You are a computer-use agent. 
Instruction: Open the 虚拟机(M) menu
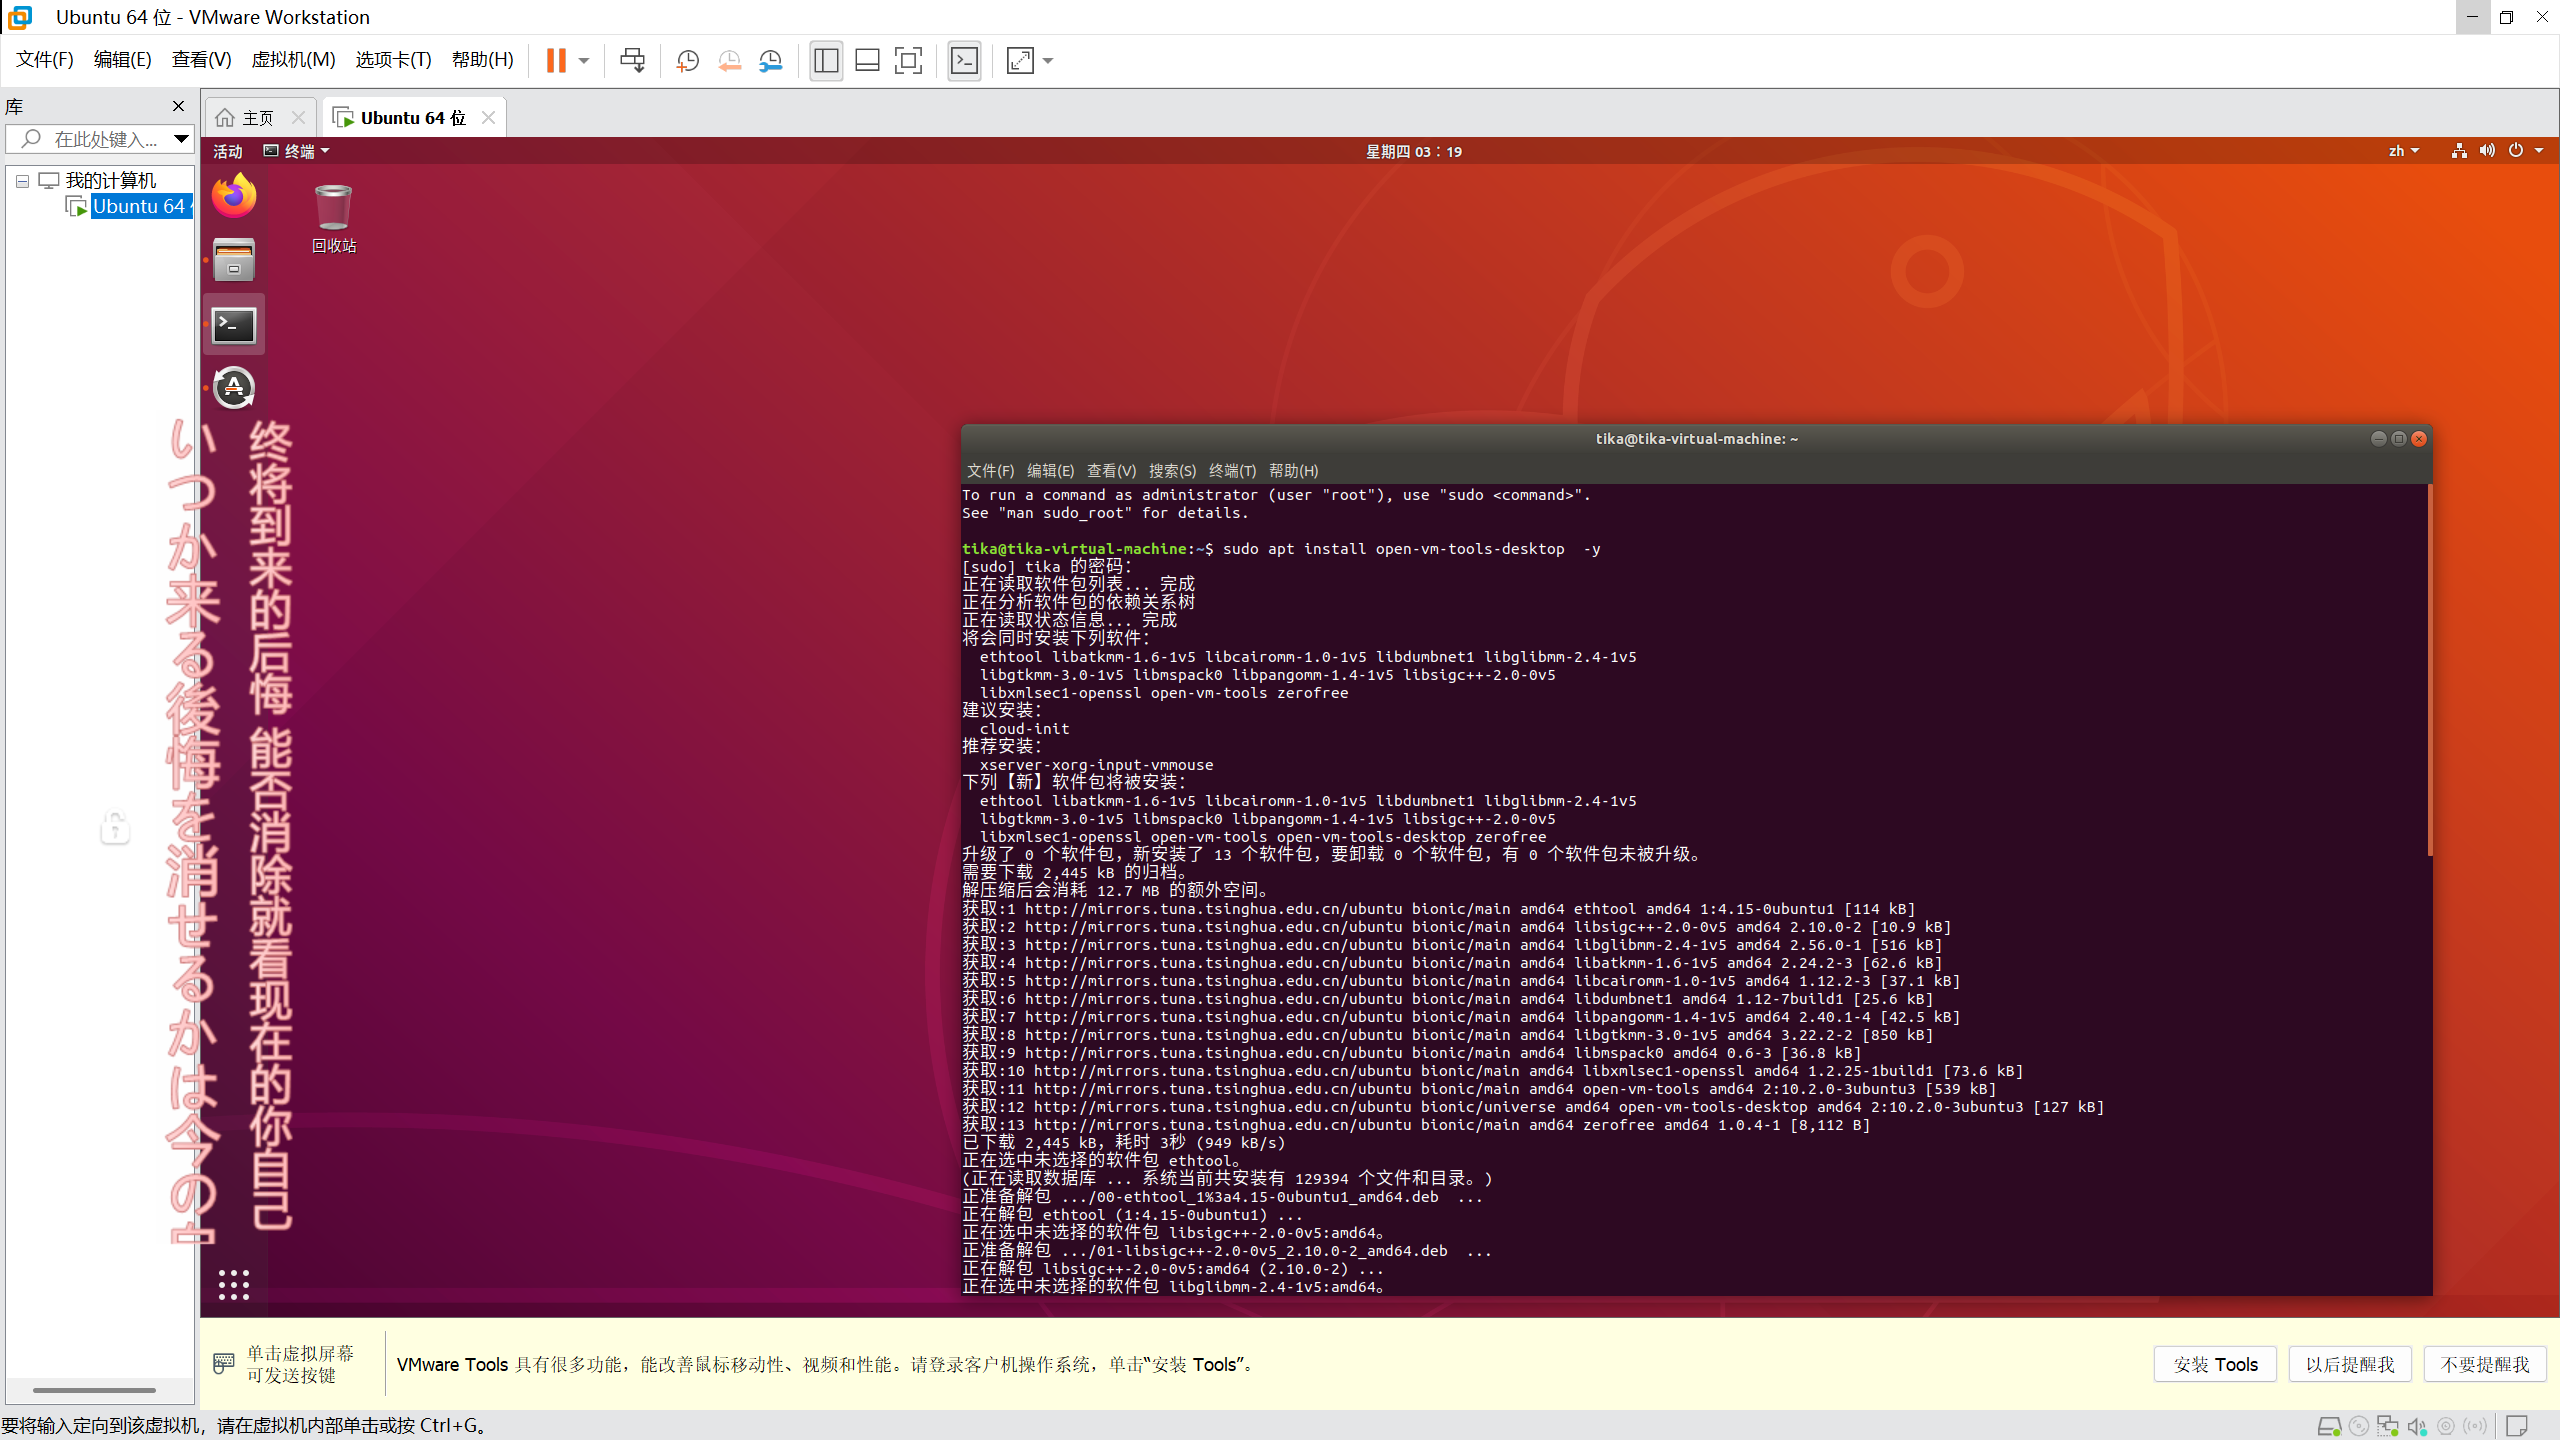click(293, 60)
